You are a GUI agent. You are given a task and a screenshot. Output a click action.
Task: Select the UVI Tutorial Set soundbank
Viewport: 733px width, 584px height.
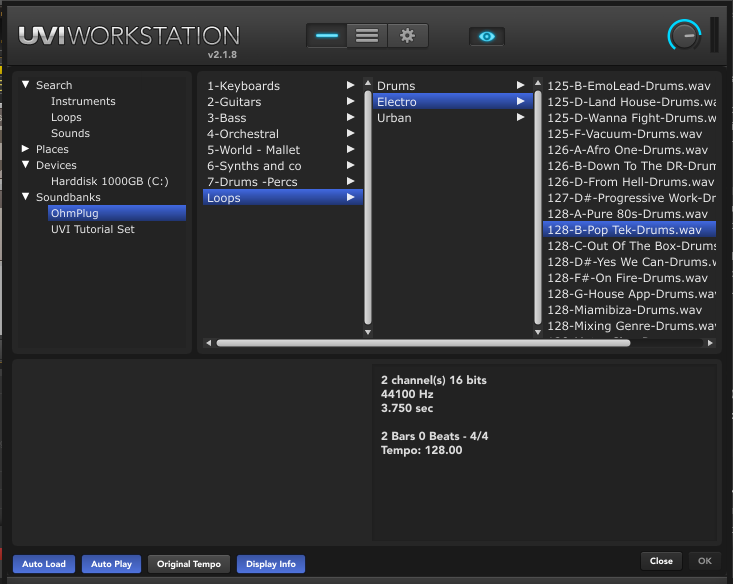pyautogui.click(x=93, y=229)
